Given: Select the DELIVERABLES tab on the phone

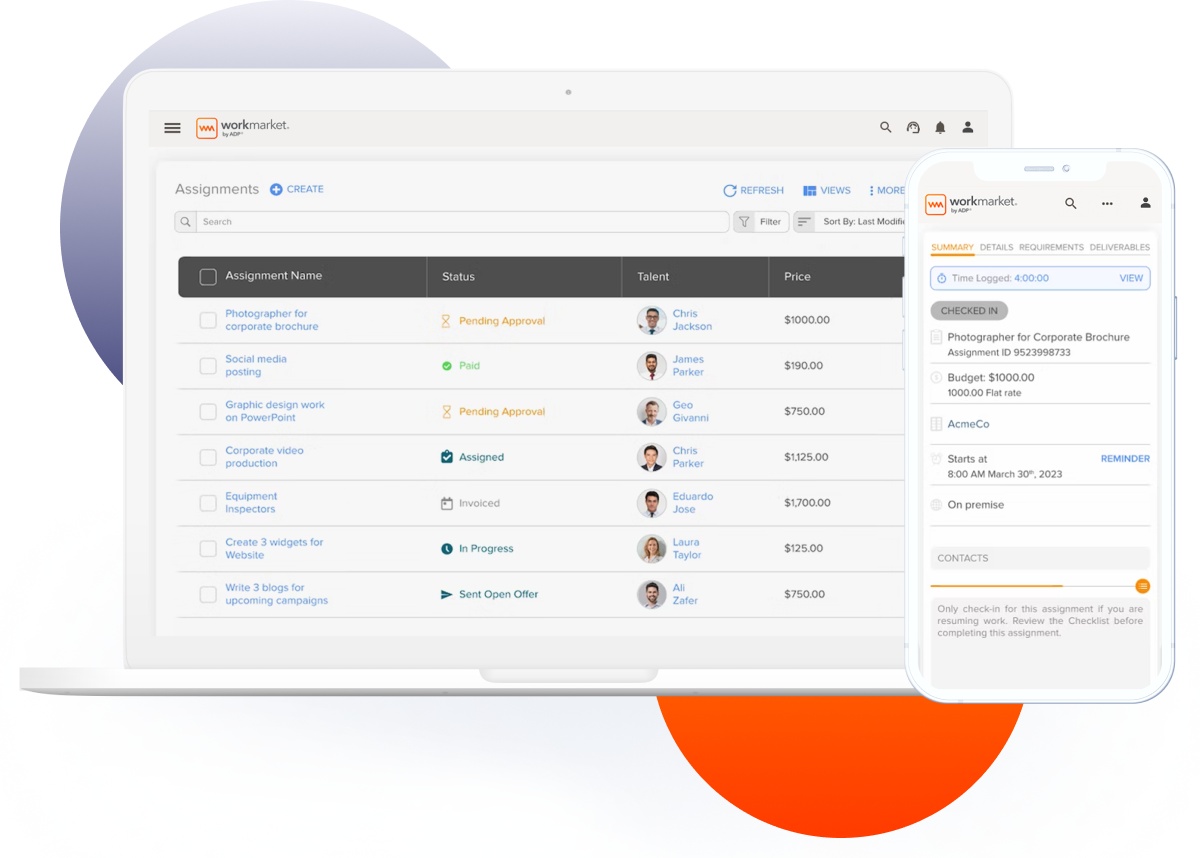Looking at the screenshot, I should (1119, 247).
